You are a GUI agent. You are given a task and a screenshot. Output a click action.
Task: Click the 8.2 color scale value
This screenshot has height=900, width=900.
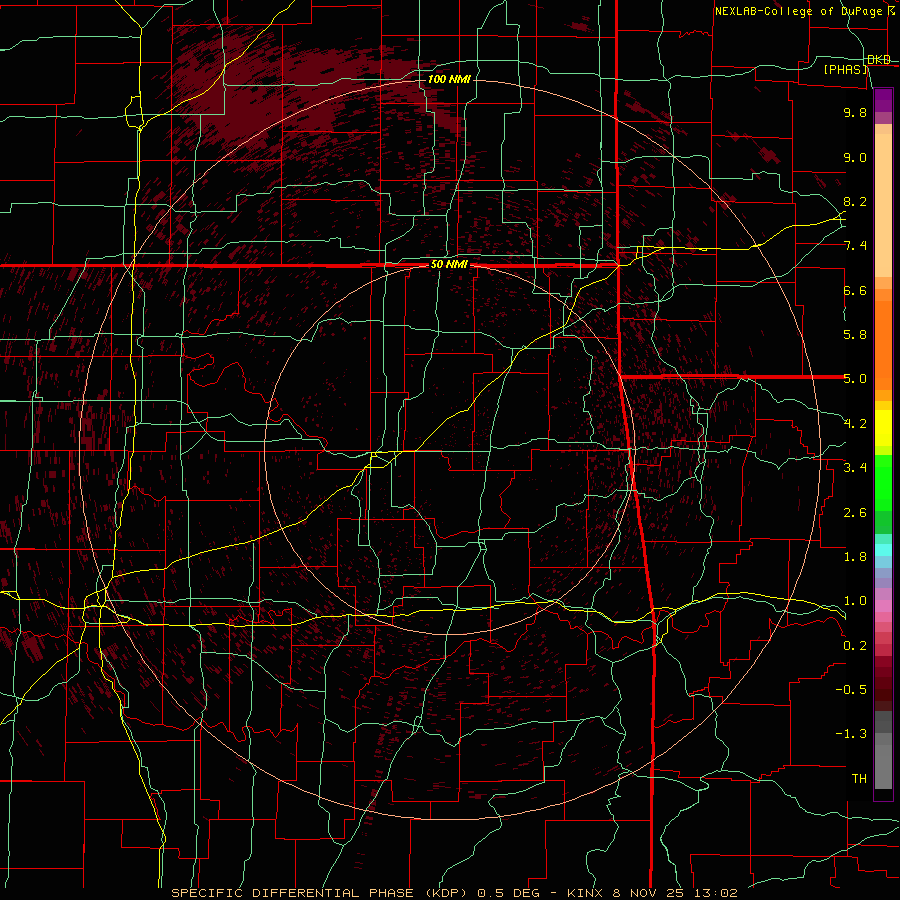[x=855, y=201]
